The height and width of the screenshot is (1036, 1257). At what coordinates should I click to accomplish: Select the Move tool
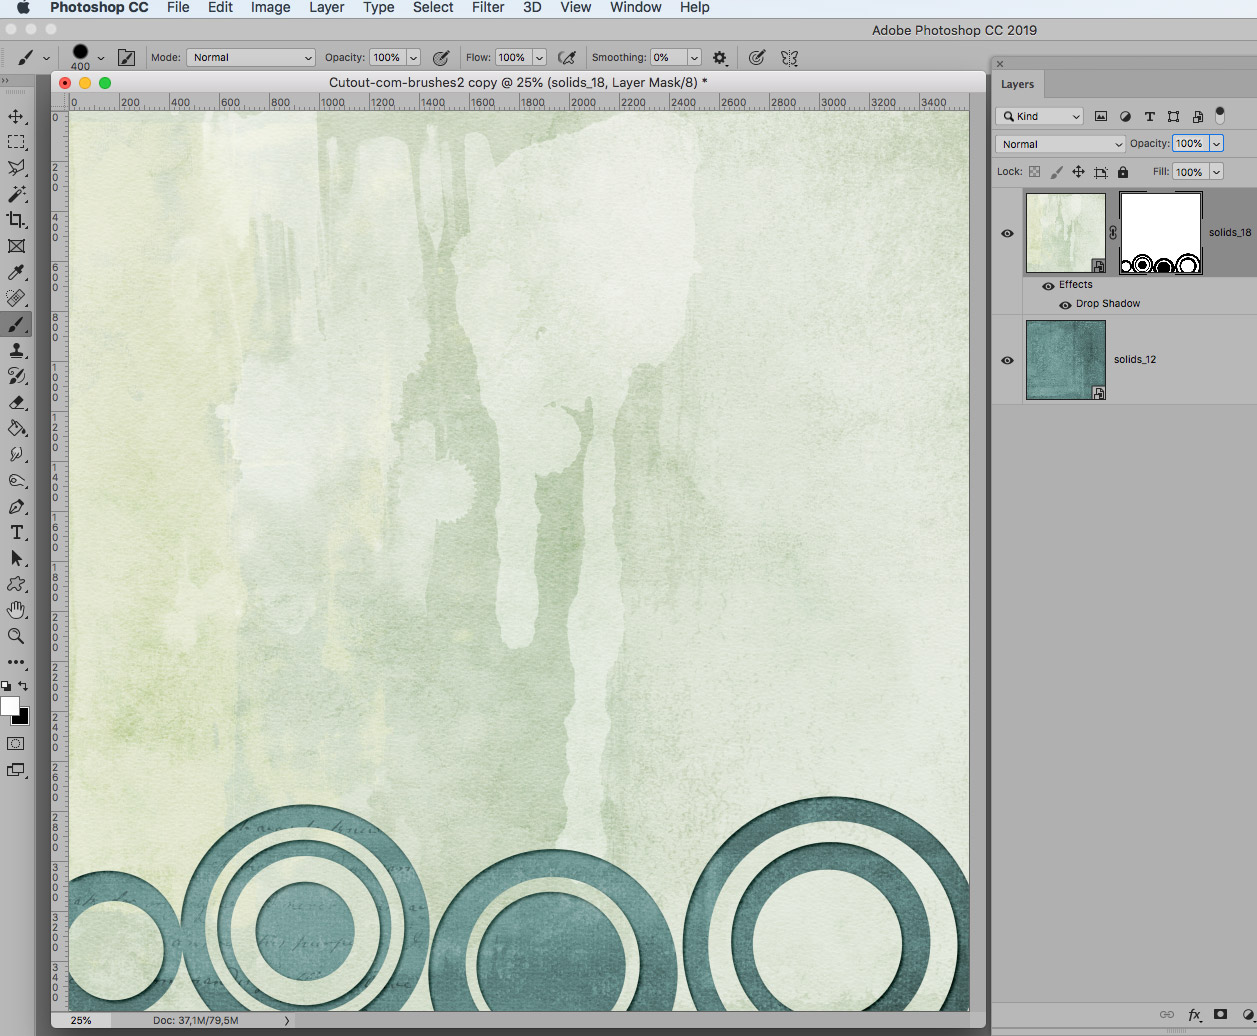16,117
